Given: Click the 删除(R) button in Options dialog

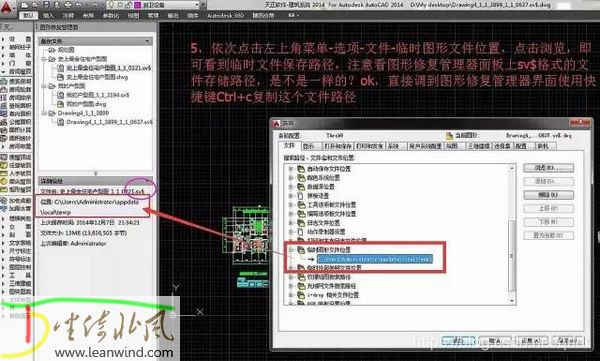Looking at the screenshot, I should [x=548, y=195].
